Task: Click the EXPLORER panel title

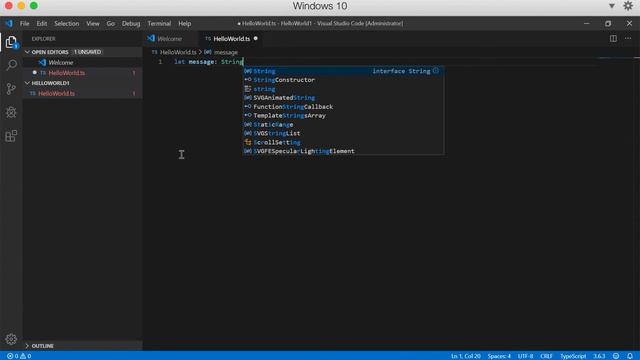Action: tap(43, 39)
